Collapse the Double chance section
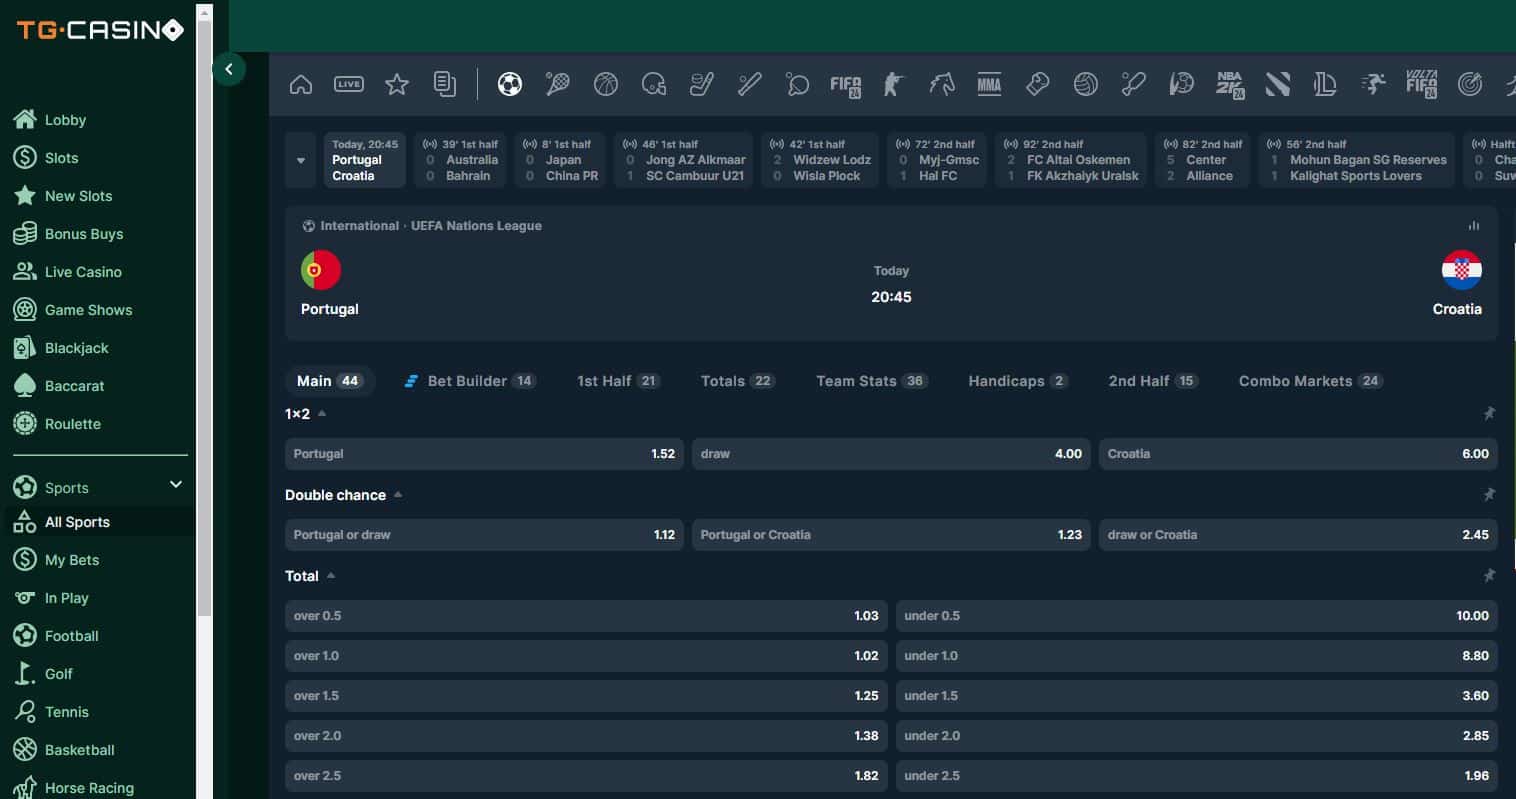This screenshot has width=1516, height=799. pos(398,494)
